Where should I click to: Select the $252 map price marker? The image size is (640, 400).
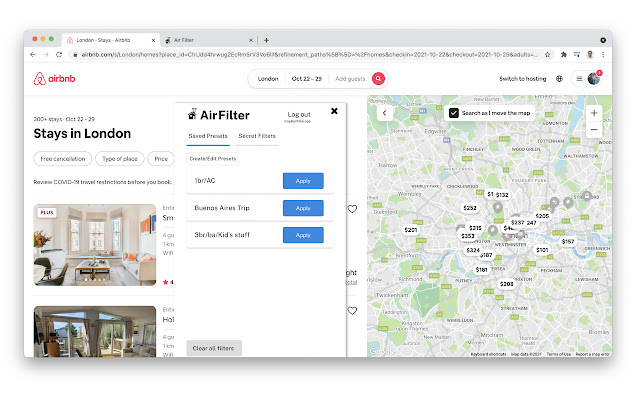click(470, 208)
